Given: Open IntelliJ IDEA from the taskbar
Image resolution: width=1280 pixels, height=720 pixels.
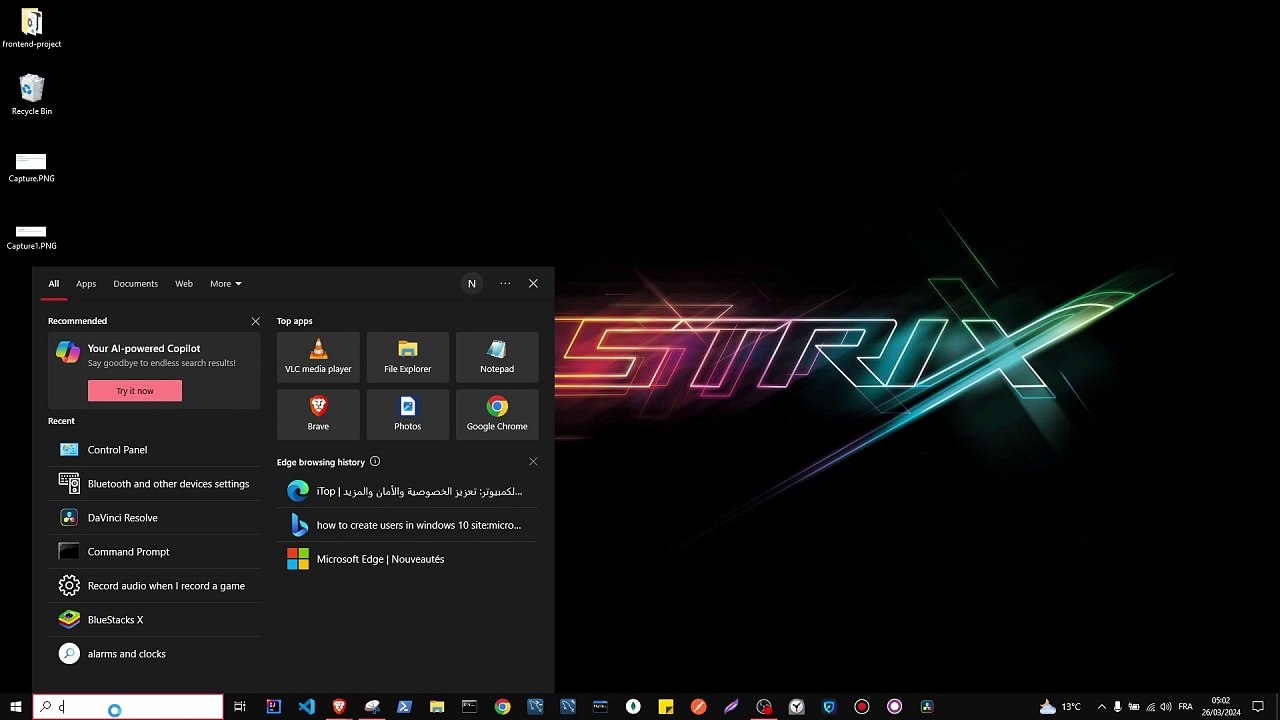Looking at the screenshot, I should click(273, 707).
